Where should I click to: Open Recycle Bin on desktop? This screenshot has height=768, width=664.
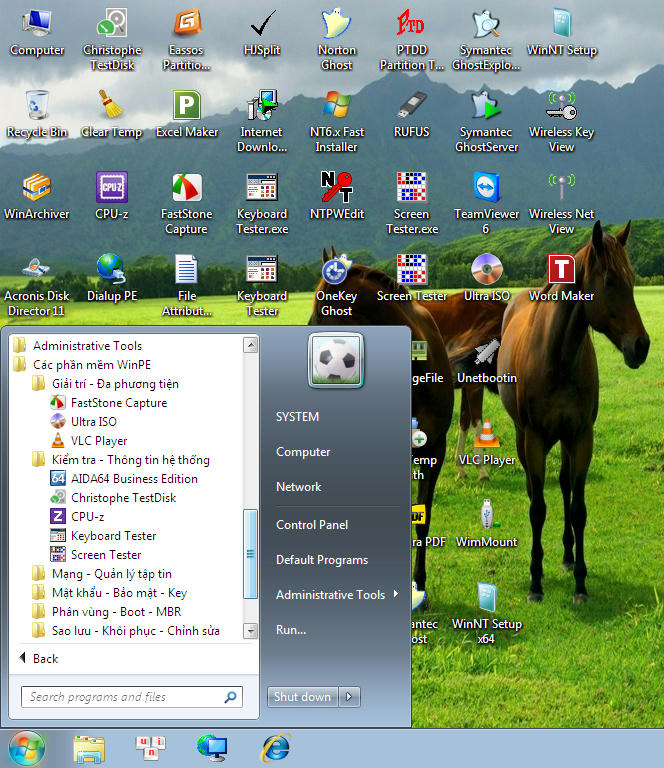tap(37, 114)
